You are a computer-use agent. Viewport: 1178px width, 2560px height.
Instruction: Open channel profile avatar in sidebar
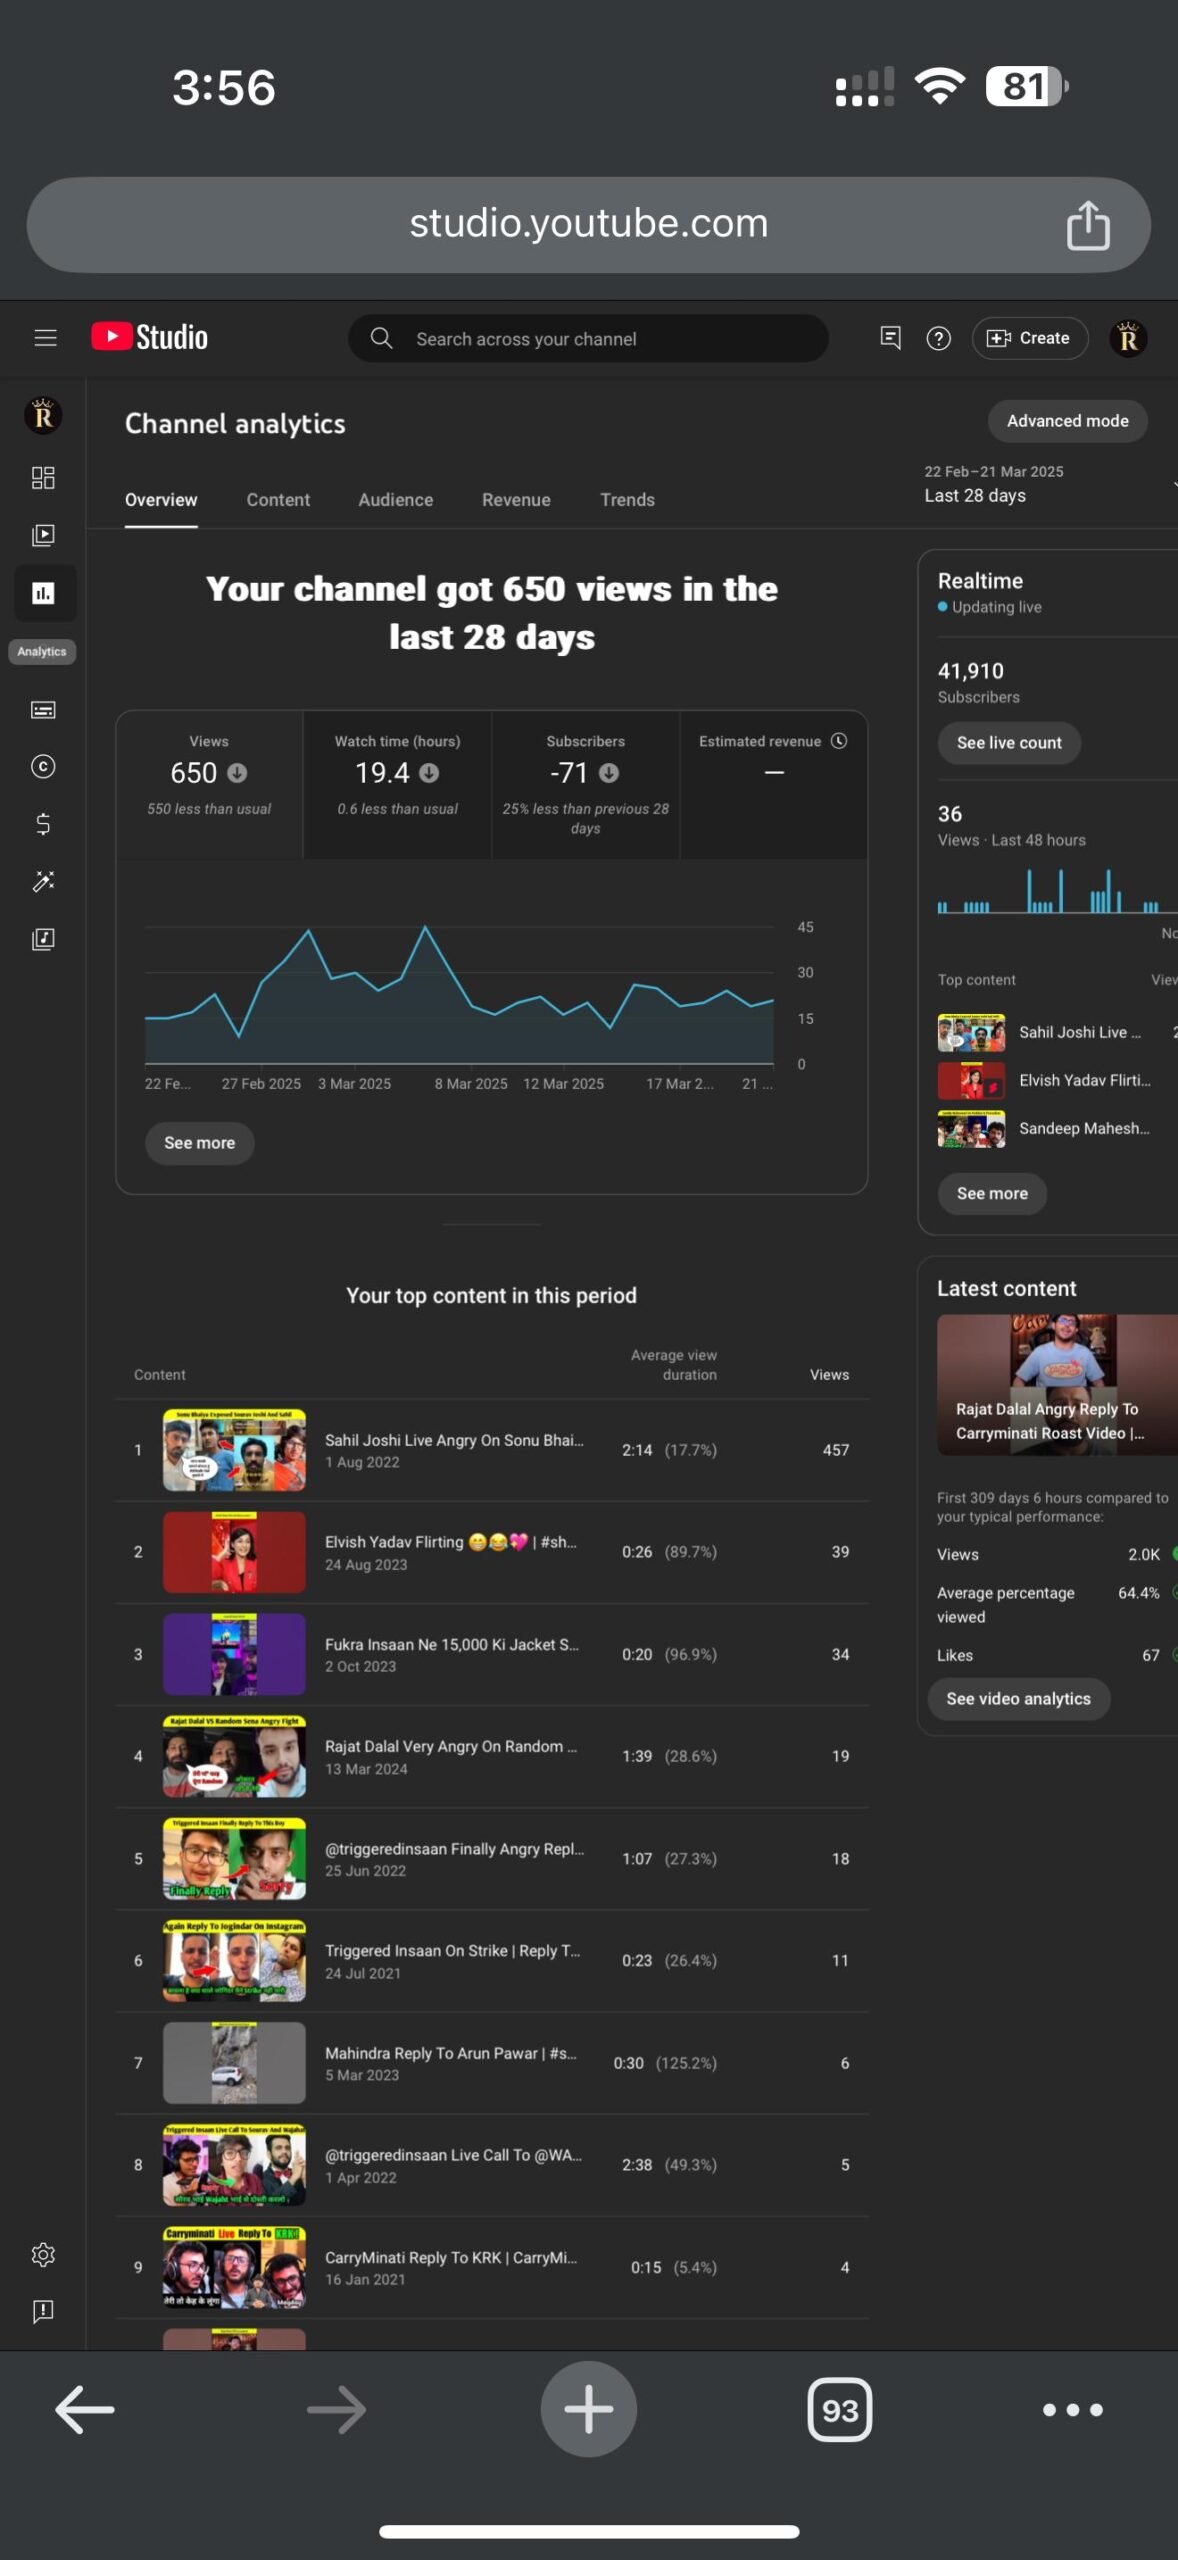click(43, 415)
